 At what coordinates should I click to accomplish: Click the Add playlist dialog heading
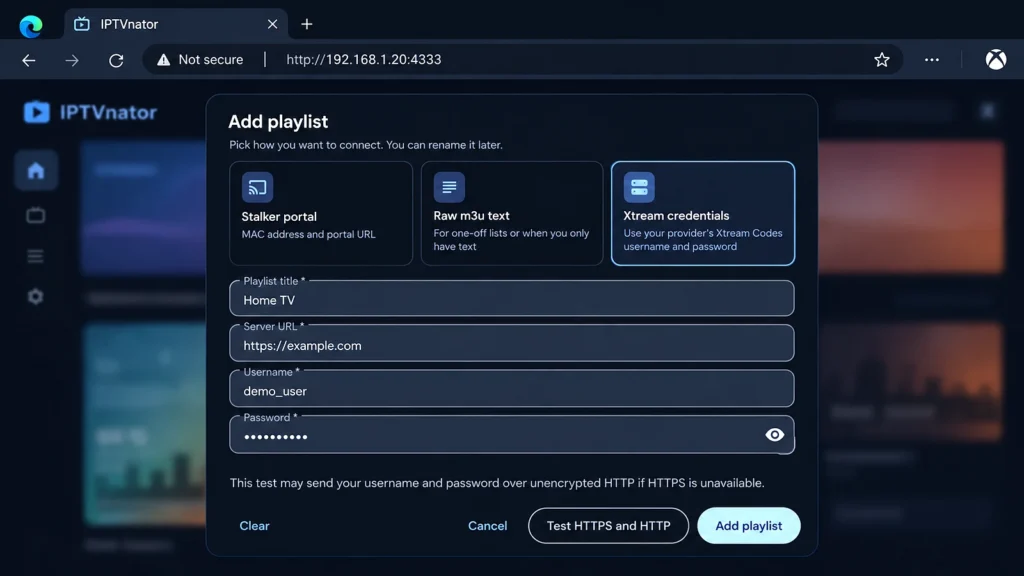coord(278,121)
